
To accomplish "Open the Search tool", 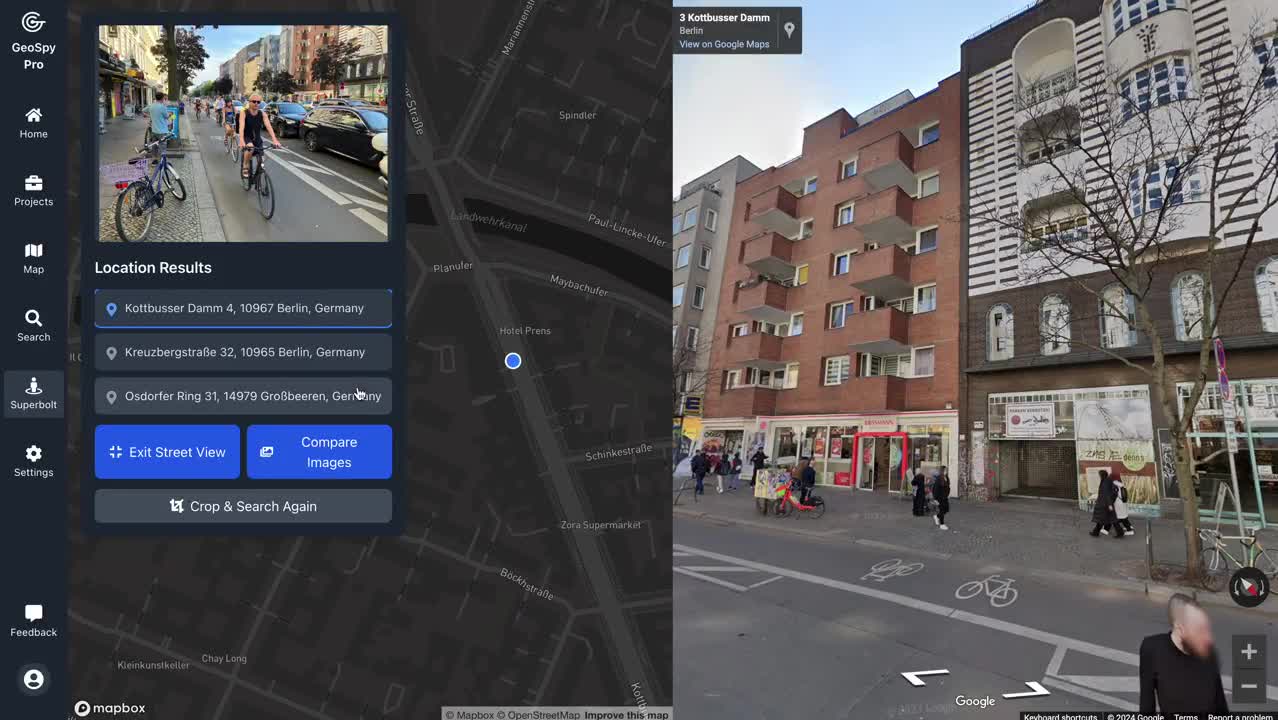I will (x=33, y=325).
